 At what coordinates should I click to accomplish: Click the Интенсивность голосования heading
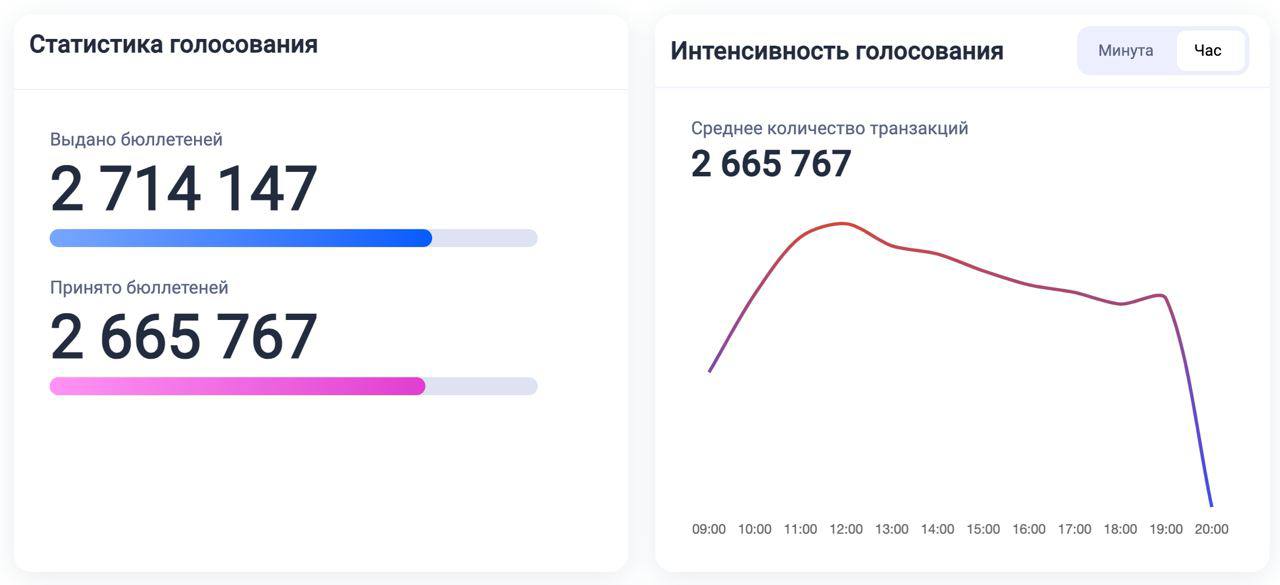[x=837, y=51]
